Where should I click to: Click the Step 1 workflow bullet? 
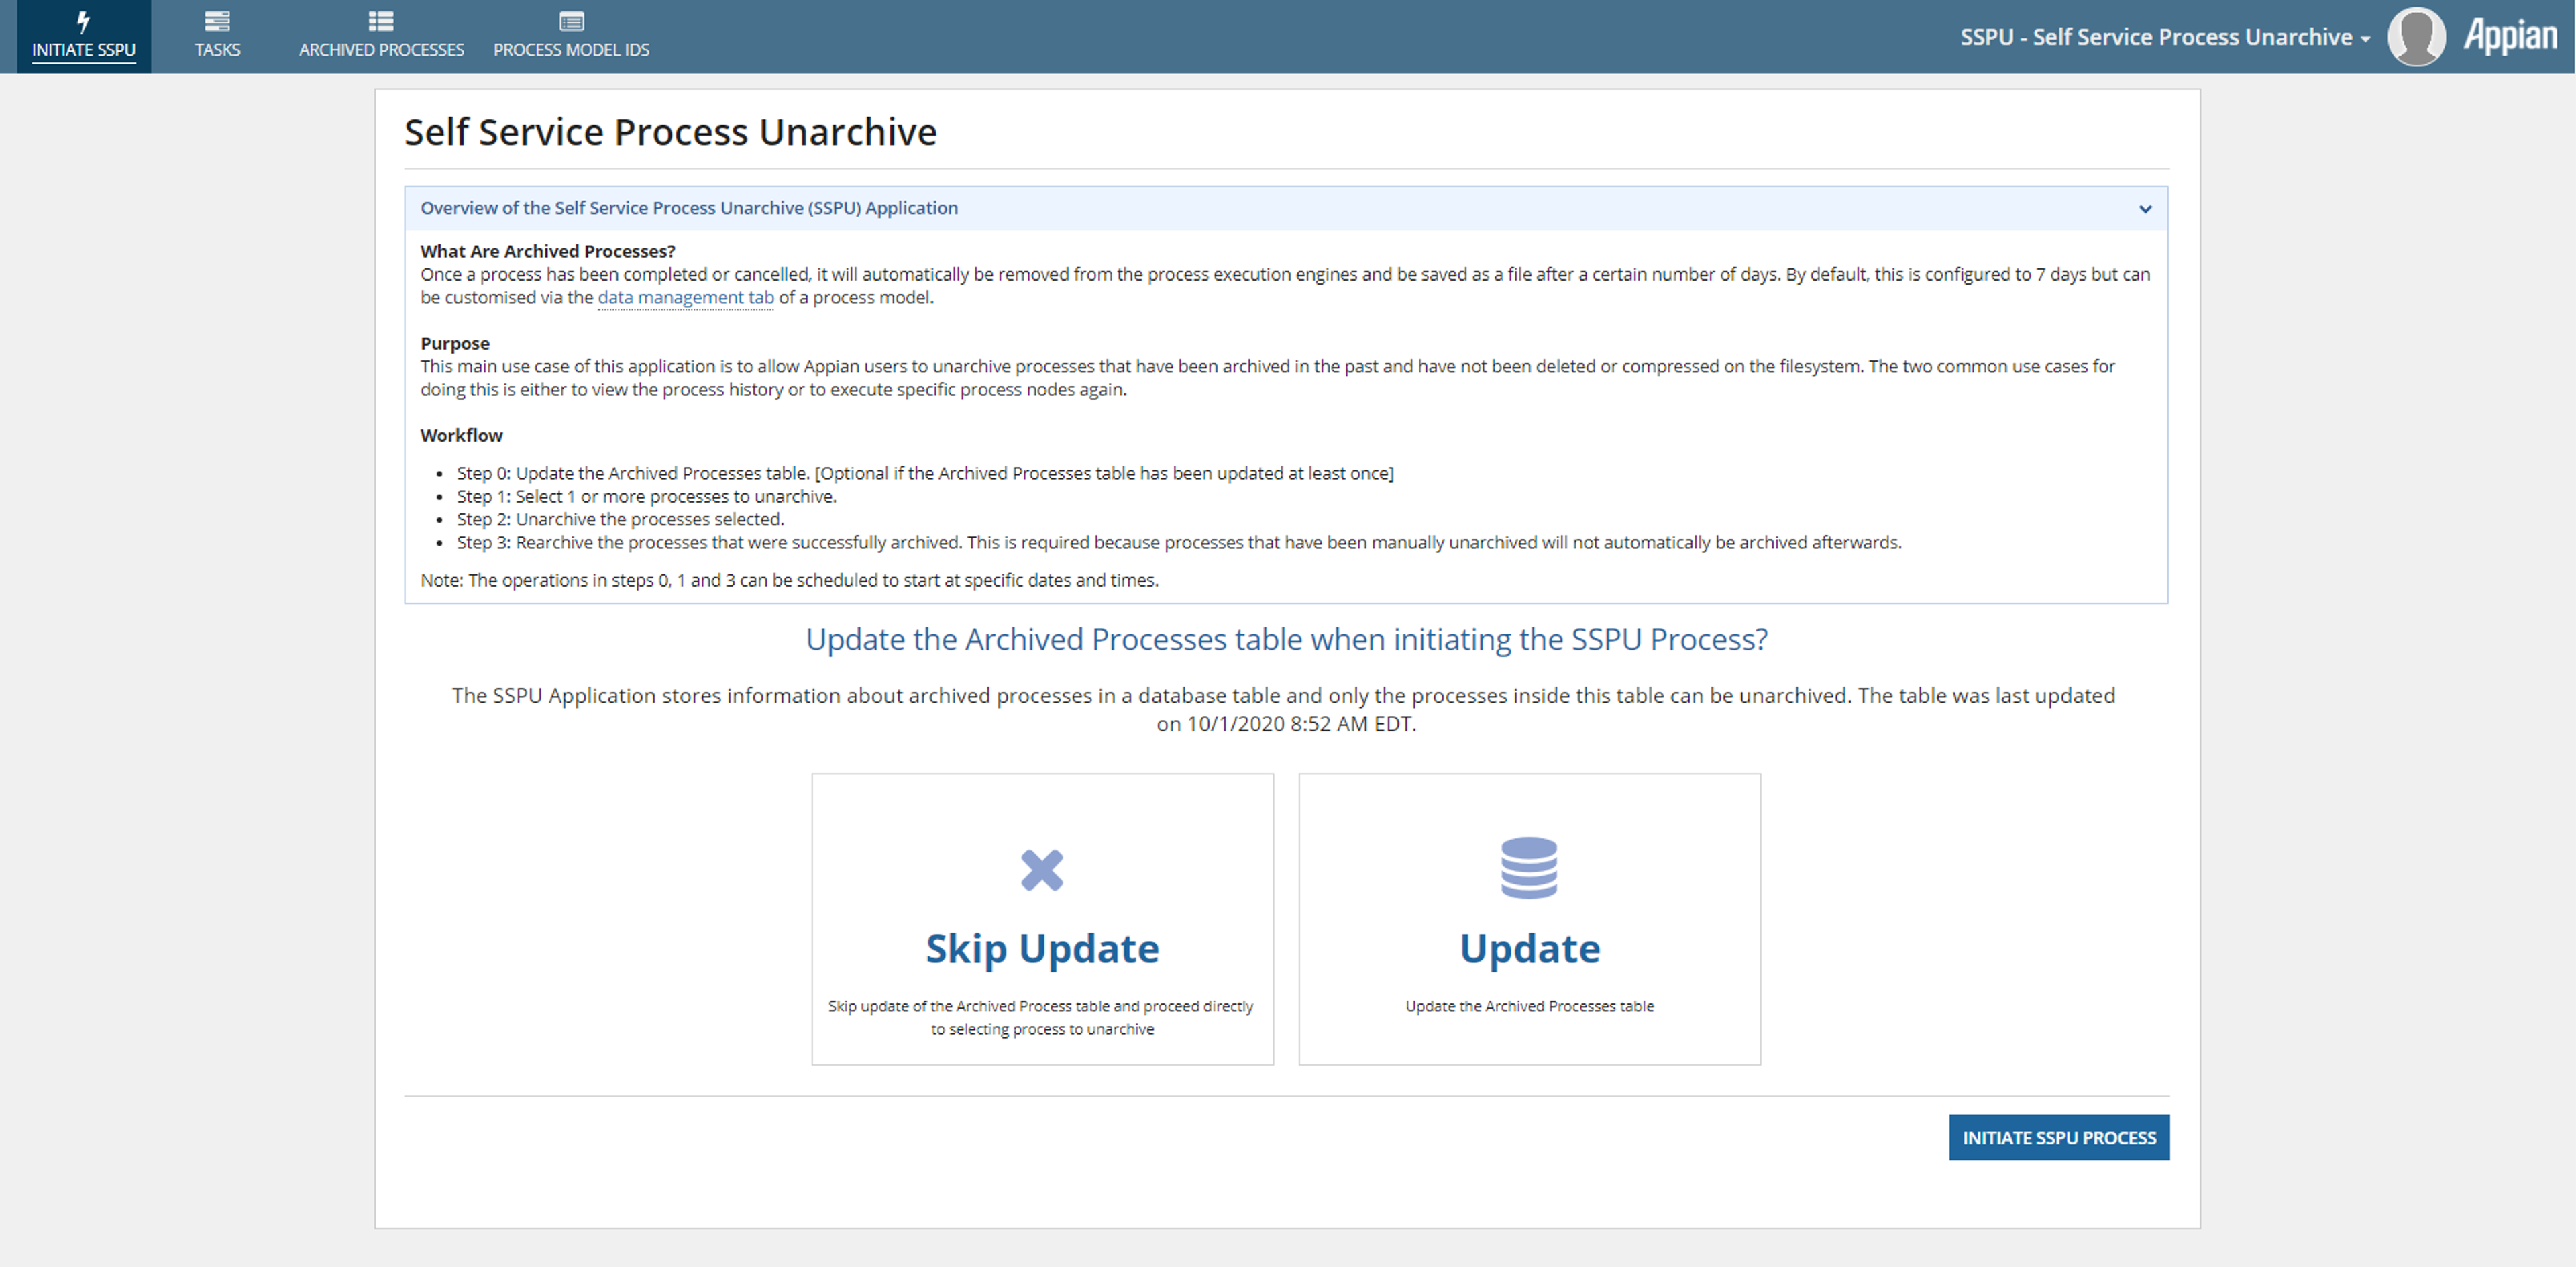[646, 496]
